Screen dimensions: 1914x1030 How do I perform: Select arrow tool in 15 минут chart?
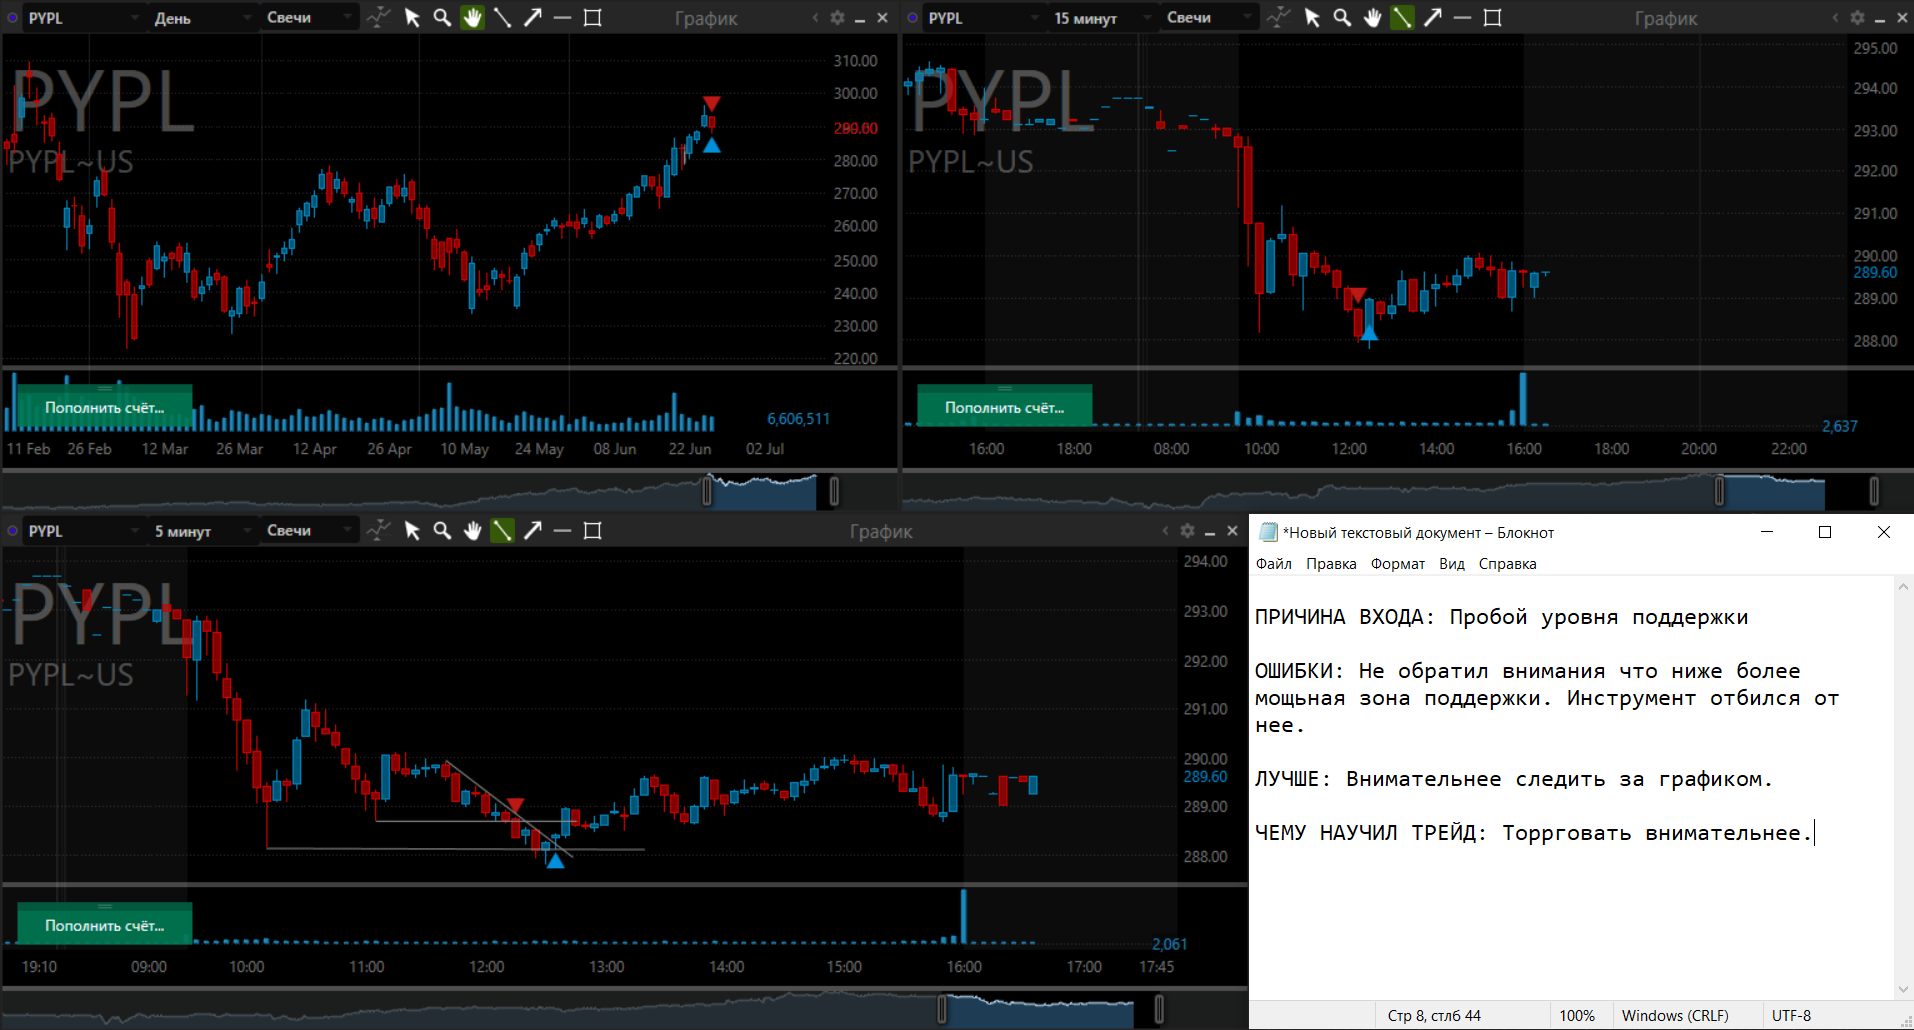[1433, 17]
